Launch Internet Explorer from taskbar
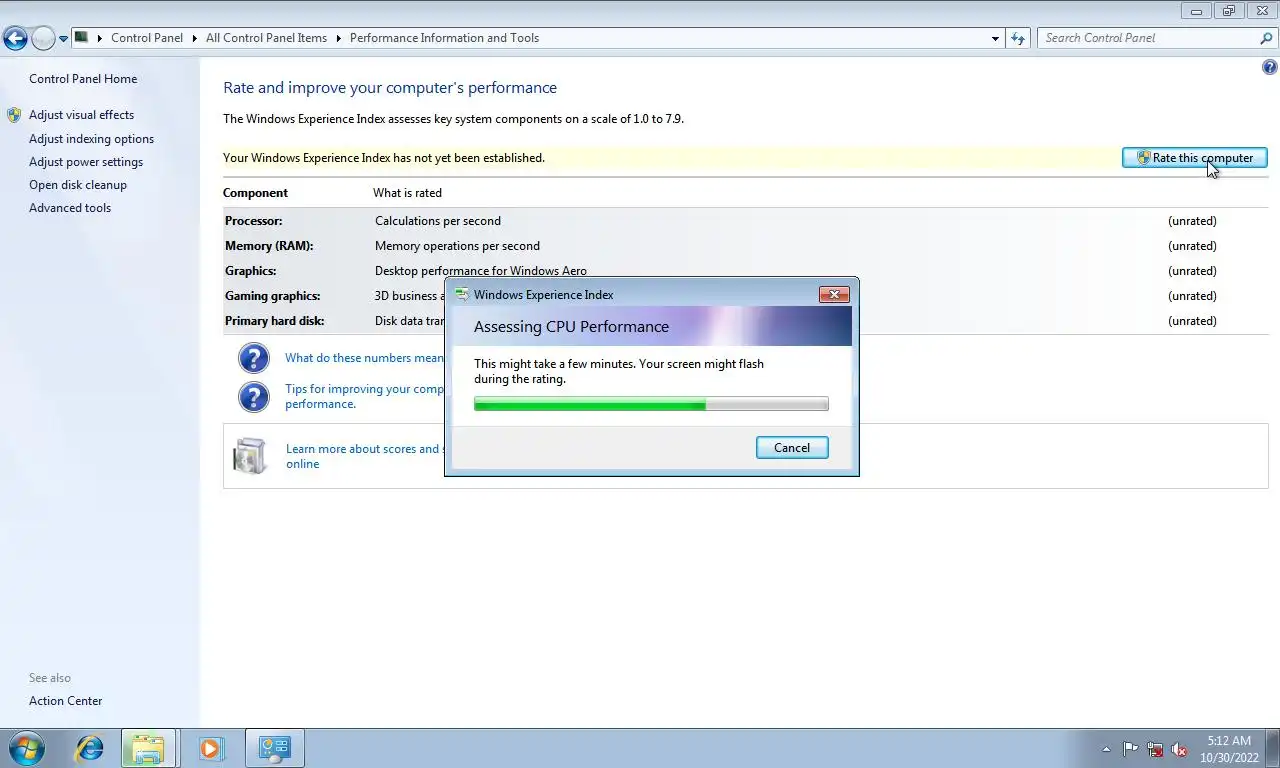This screenshot has width=1280, height=768. [89, 748]
